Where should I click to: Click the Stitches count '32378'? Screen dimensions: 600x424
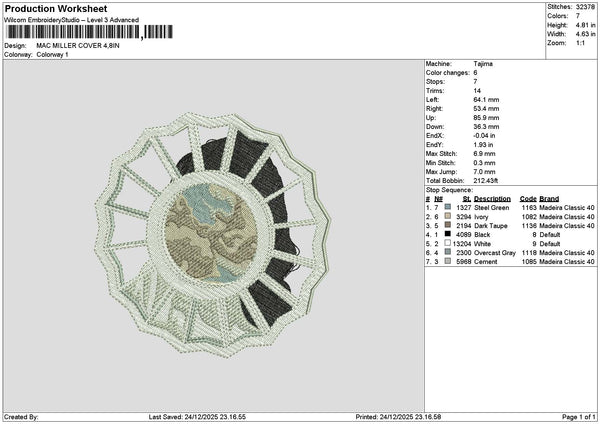click(x=585, y=7)
